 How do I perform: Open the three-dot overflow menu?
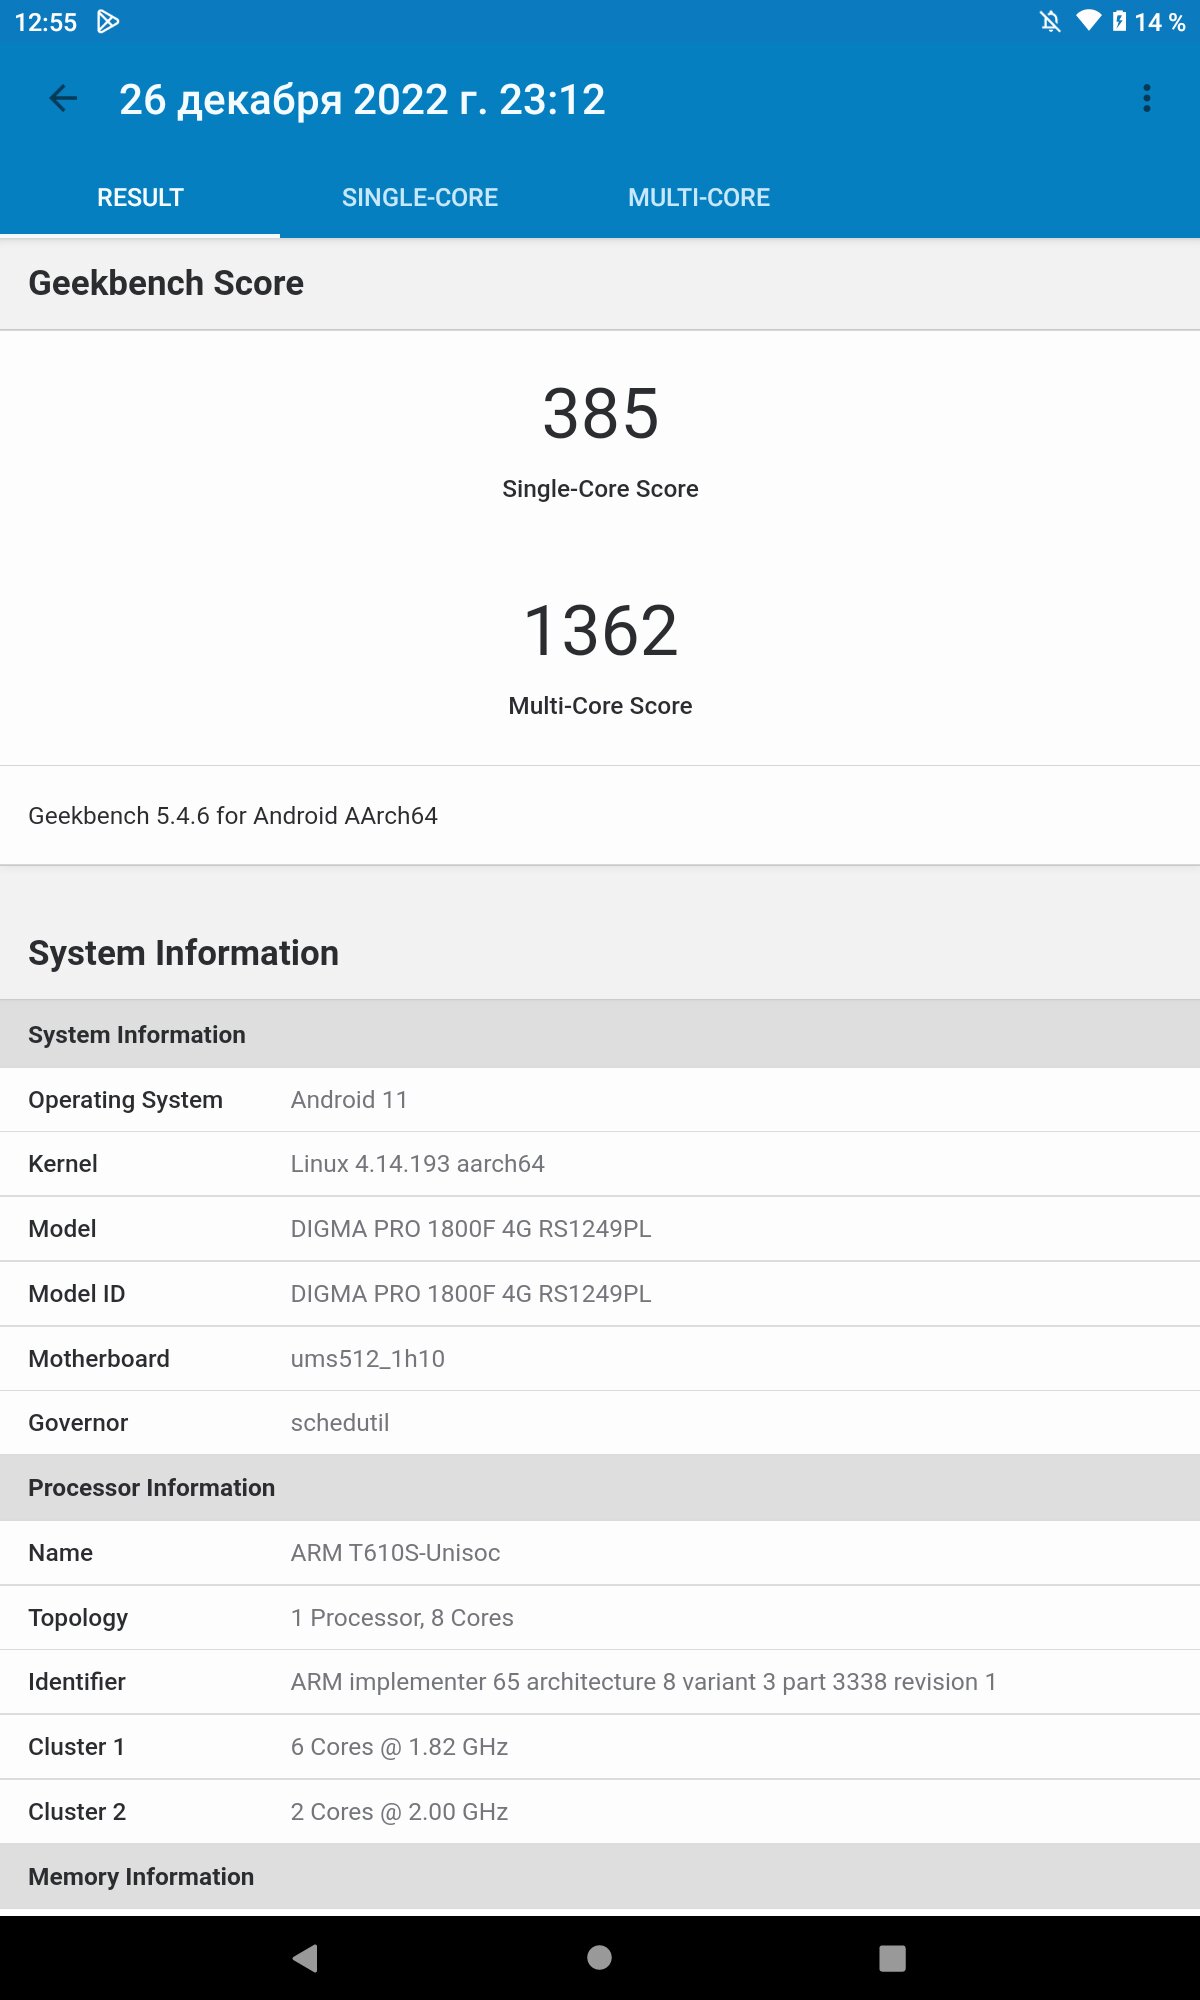coord(1147,98)
